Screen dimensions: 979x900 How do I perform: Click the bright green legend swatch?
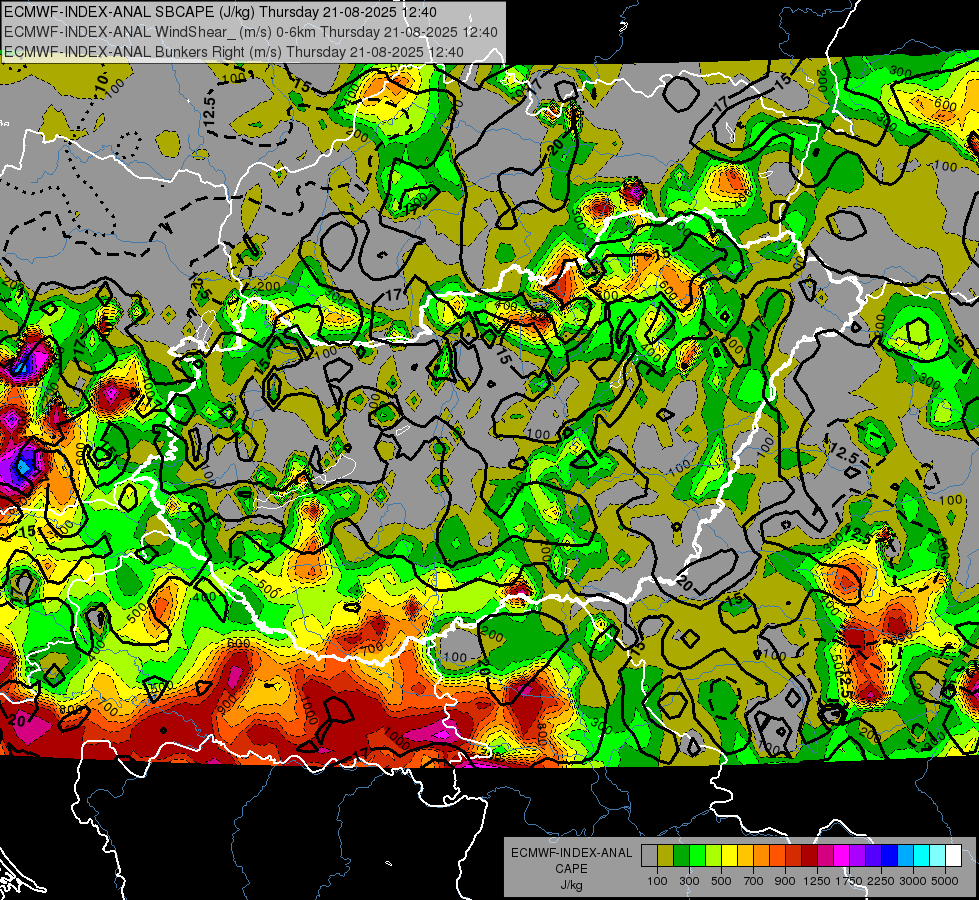[x=697, y=856]
